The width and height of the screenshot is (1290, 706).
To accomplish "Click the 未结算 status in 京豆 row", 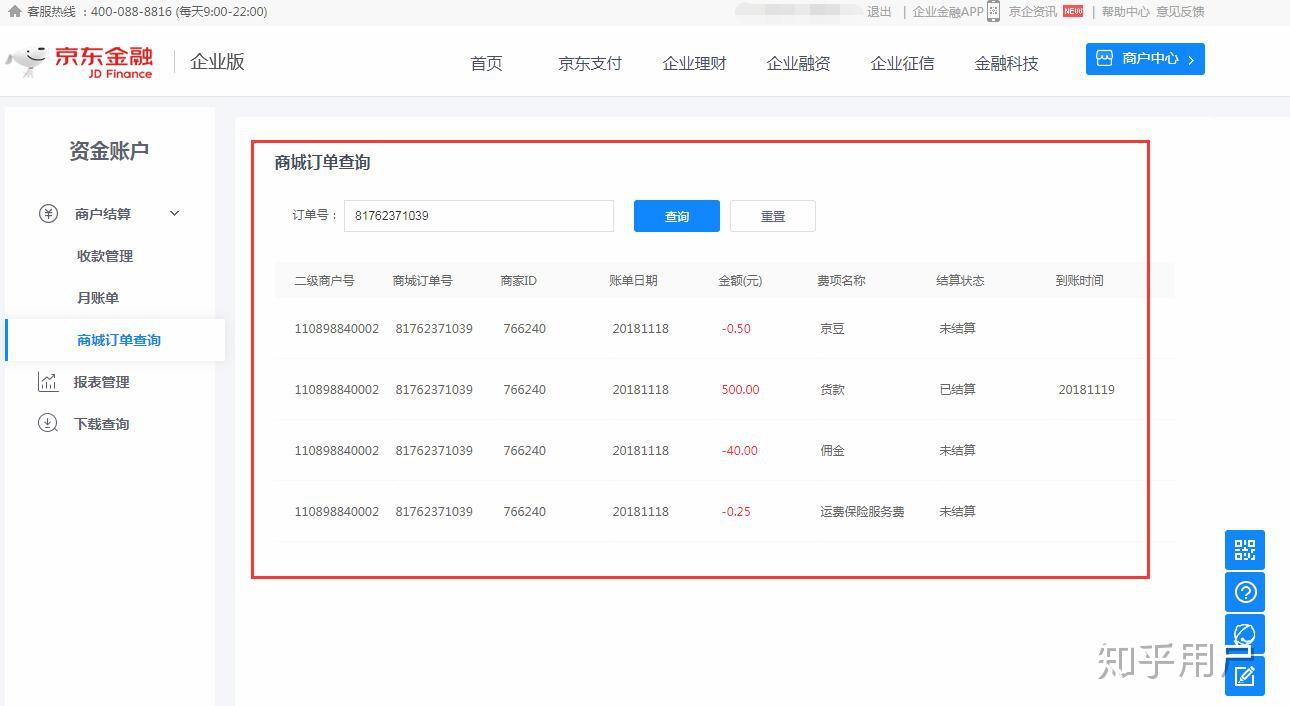I will tap(957, 329).
